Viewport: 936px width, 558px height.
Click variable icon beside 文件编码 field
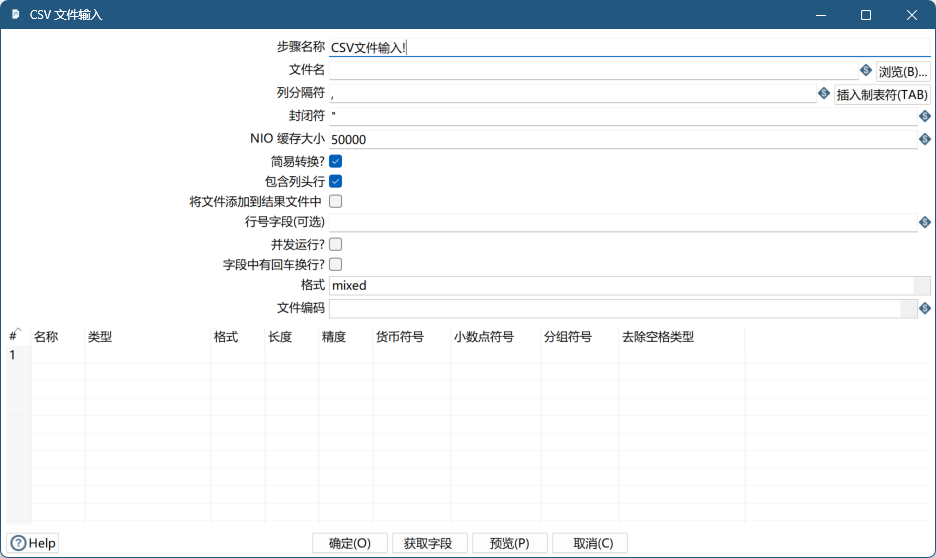(x=925, y=308)
